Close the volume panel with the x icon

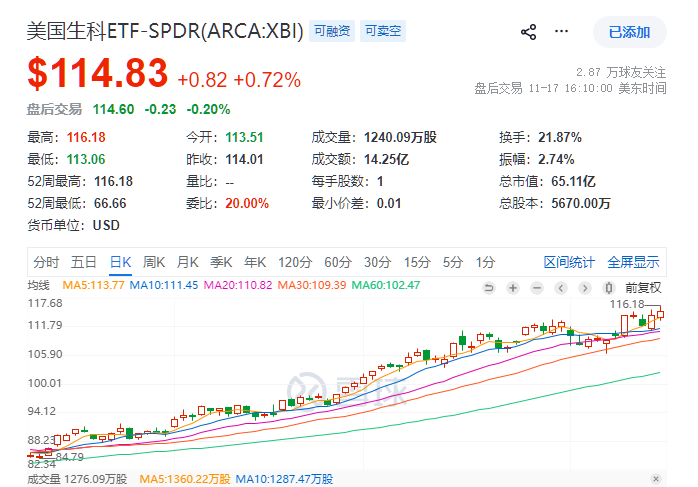[656, 479]
